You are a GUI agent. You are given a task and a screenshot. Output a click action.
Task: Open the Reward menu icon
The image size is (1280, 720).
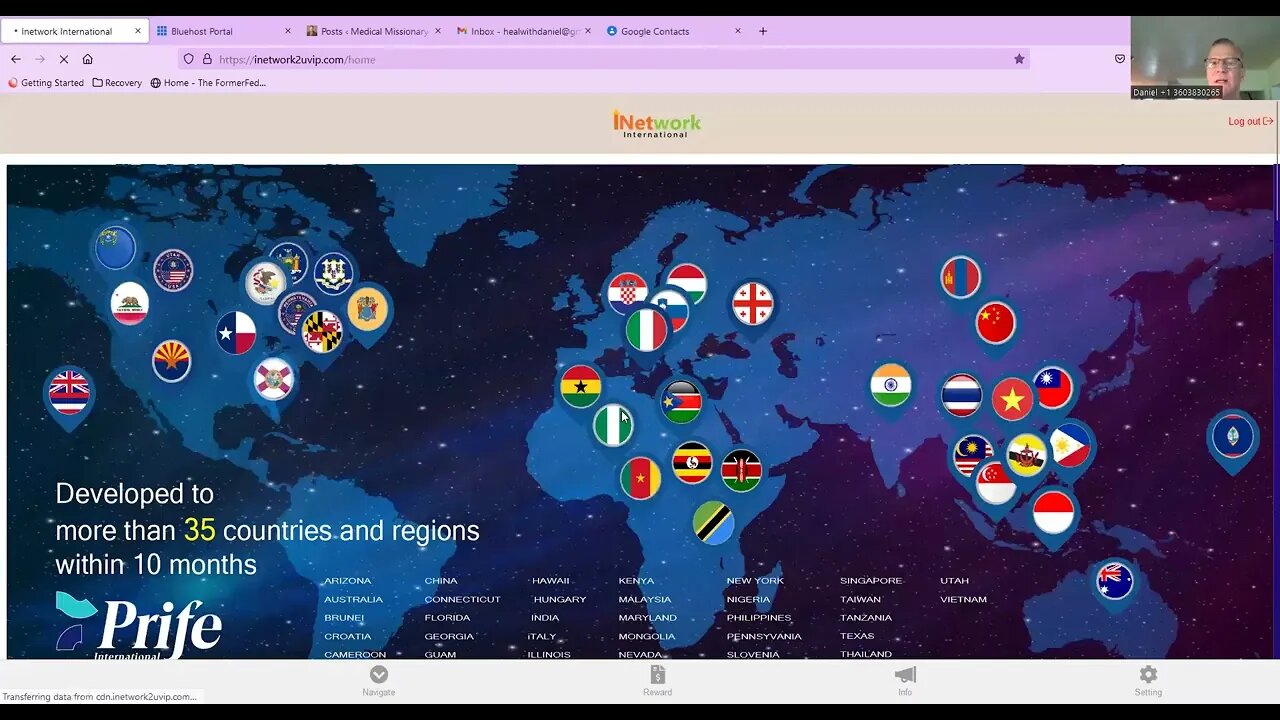pyautogui.click(x=657, y=675)
